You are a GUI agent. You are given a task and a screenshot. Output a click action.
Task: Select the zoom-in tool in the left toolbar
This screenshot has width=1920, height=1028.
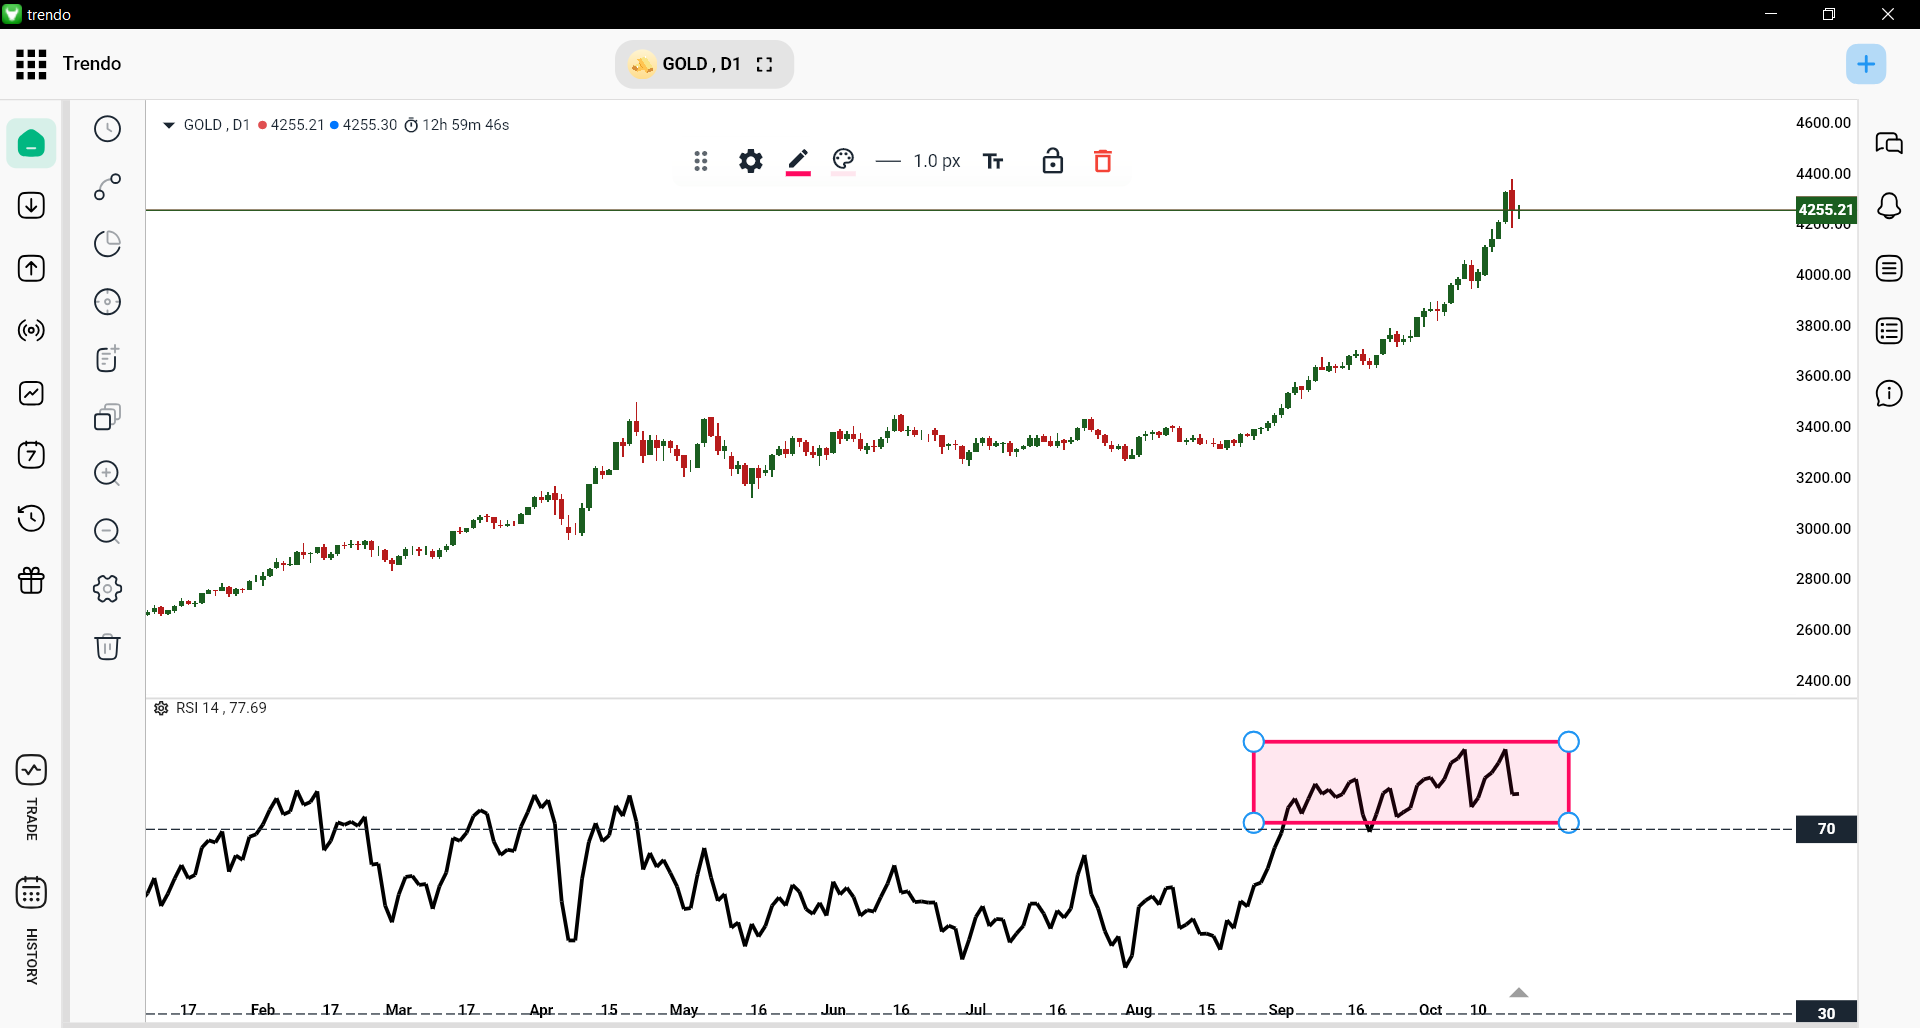click(x=107, y=474)
